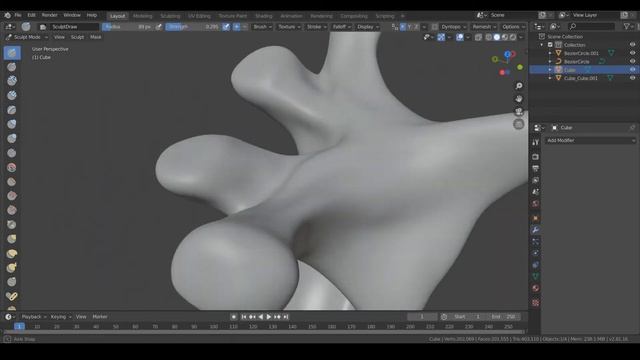Open the Sculpt Mode selector
Screen dimensions: 640x360
[x=27, y=37]
